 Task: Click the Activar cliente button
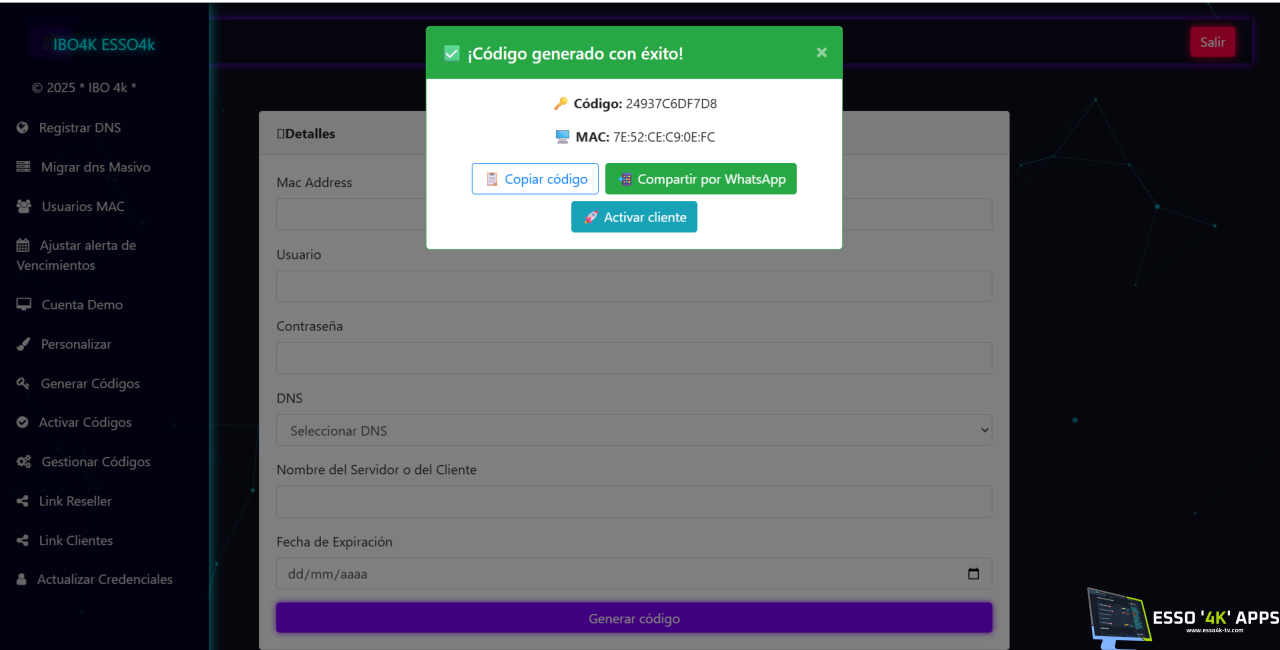pyautogui.click(x=634, y=217)
